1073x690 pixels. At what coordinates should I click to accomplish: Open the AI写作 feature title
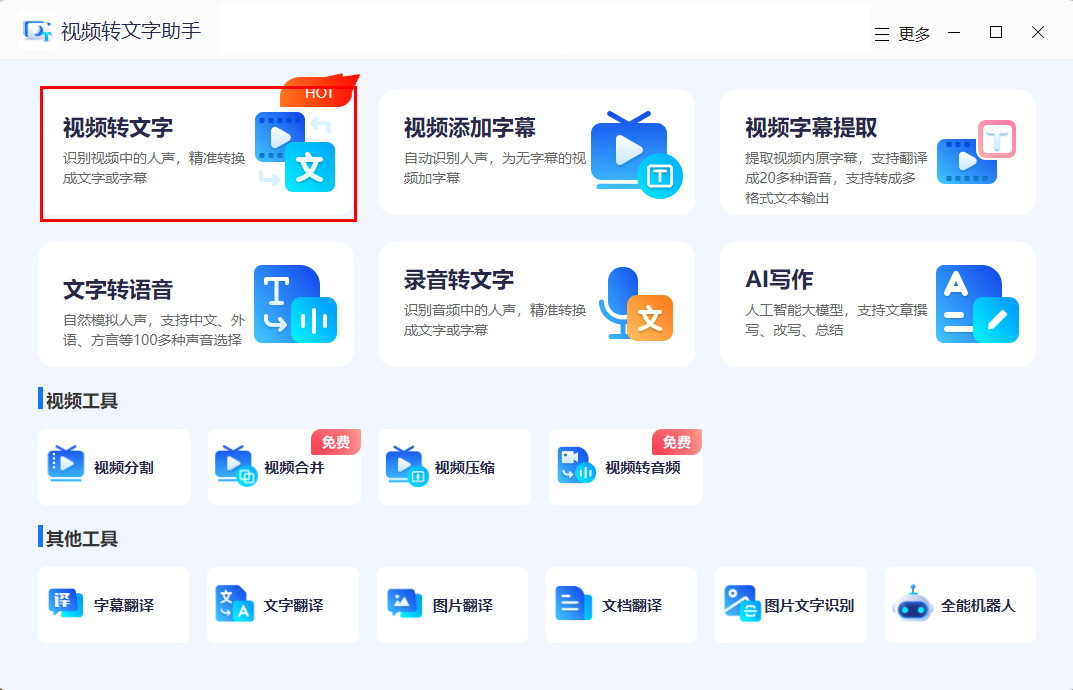[779, 279]
